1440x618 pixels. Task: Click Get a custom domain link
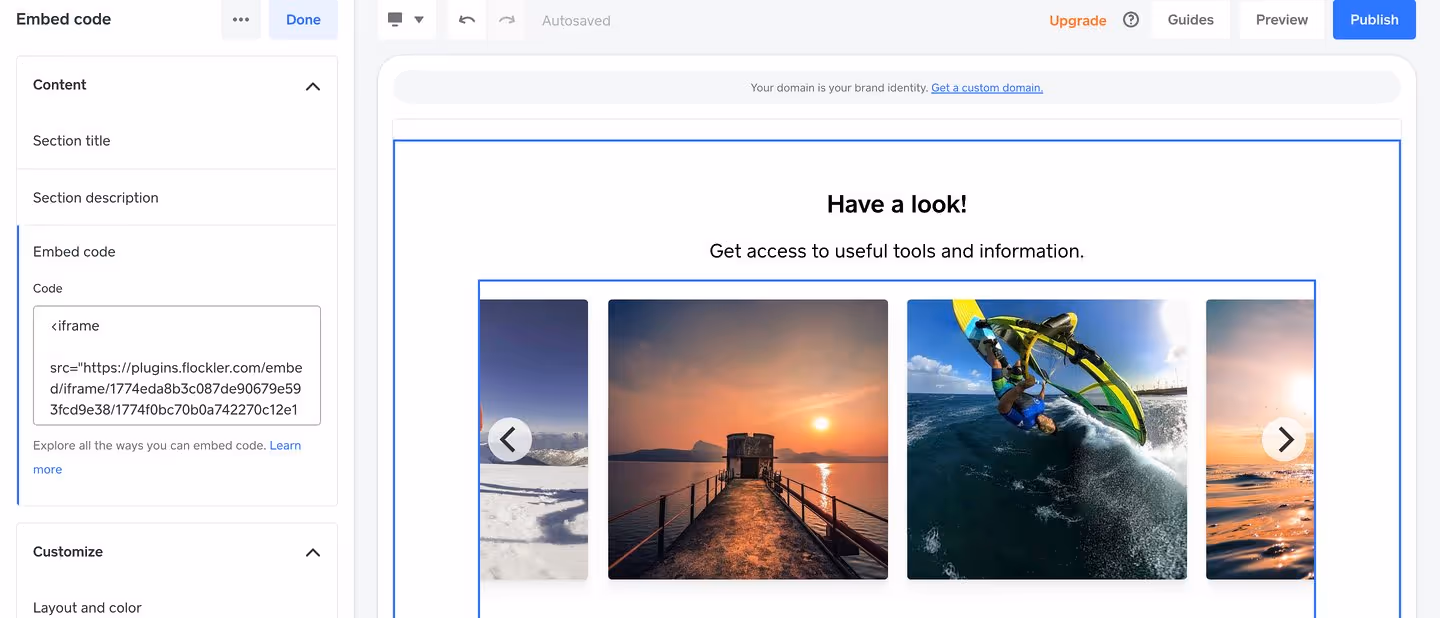987,88
